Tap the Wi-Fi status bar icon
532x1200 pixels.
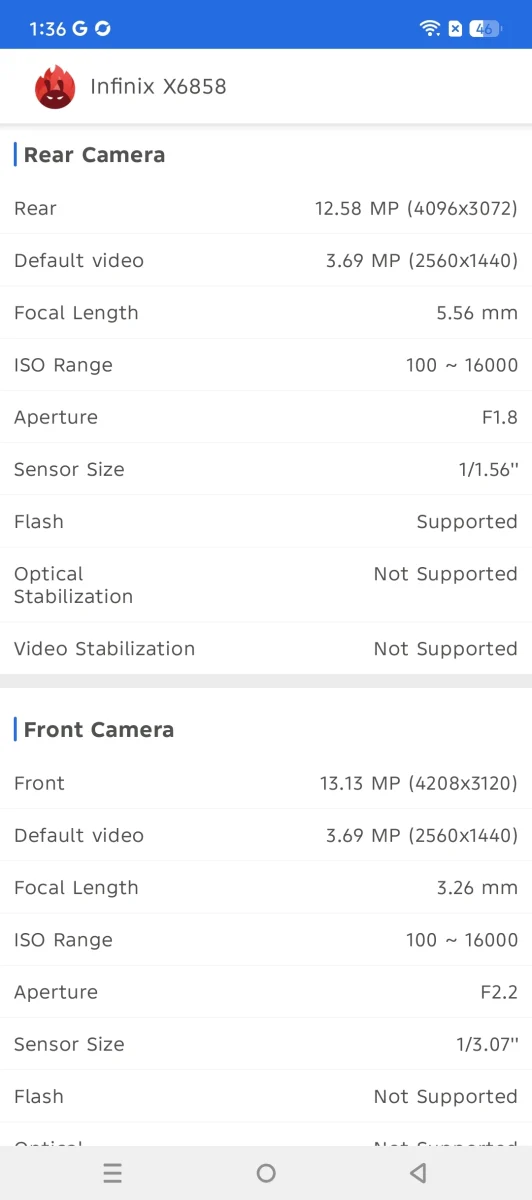coord(430,28)
